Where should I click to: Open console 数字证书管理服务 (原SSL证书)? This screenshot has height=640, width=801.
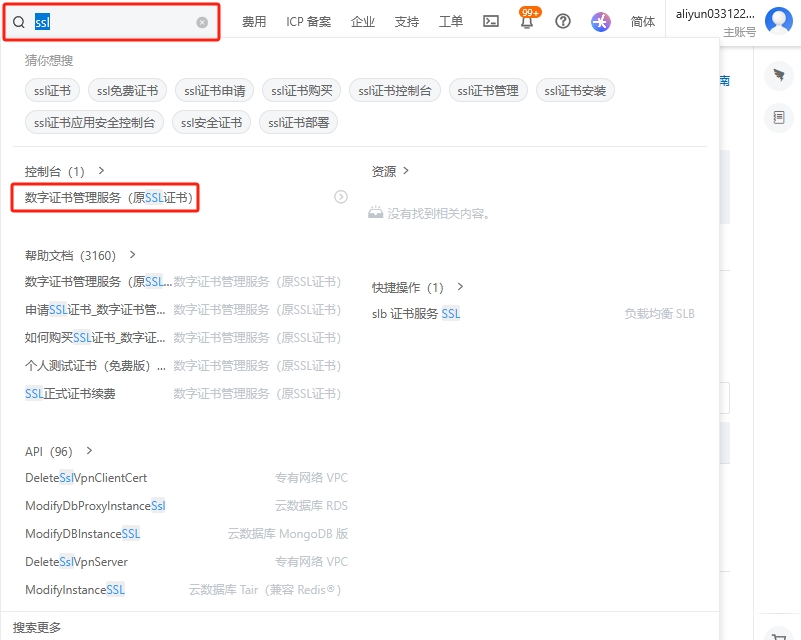coord(109,197)
